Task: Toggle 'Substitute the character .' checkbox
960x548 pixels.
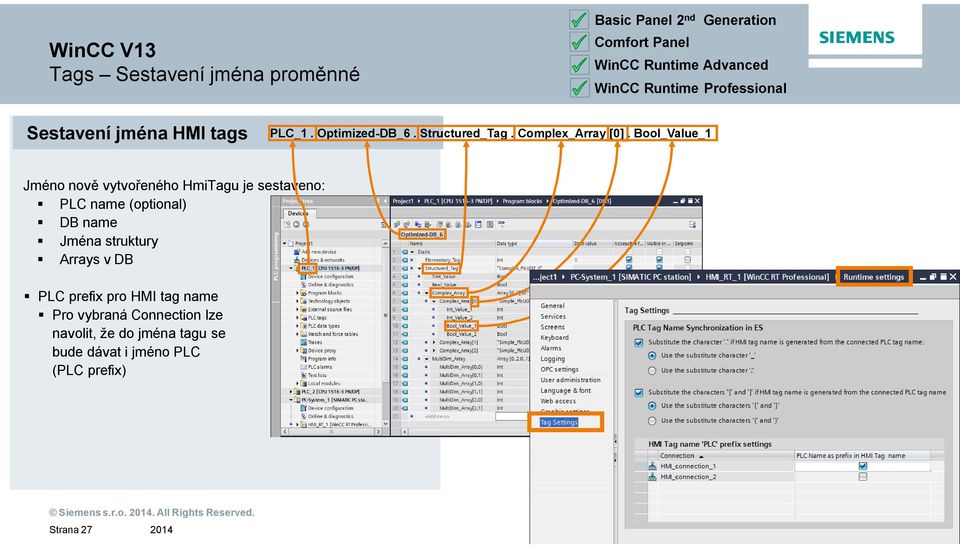Action: point(639,342)
